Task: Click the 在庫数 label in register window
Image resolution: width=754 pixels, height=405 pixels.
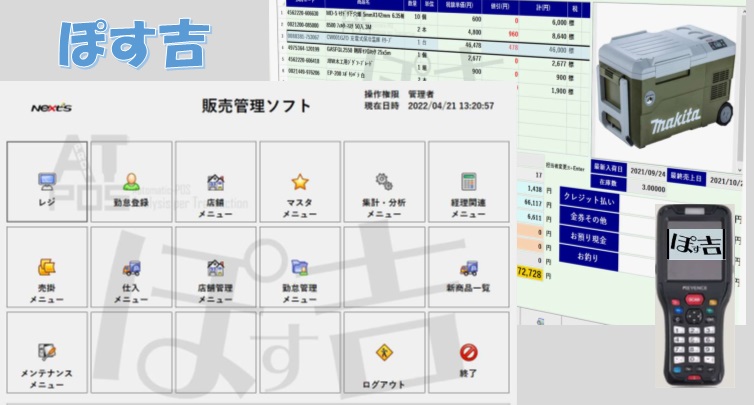Action: pos(608,183)
